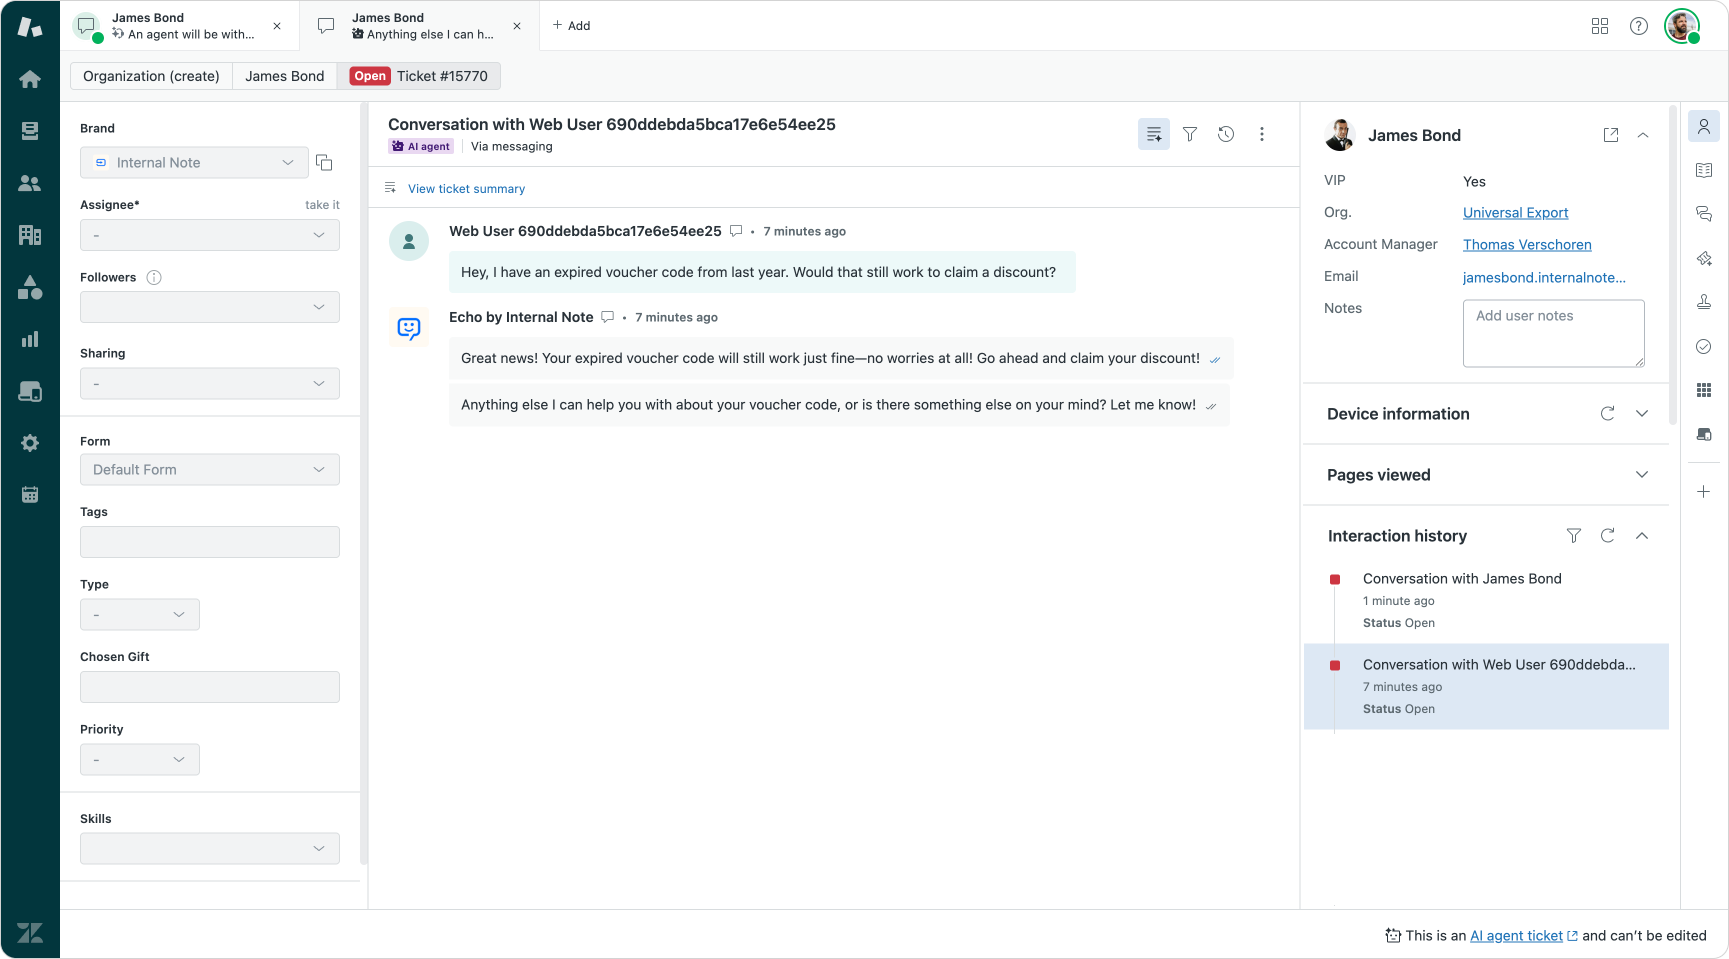Open the Priority dropdown
Screen dimensions: 1729x959
(139, 760)
